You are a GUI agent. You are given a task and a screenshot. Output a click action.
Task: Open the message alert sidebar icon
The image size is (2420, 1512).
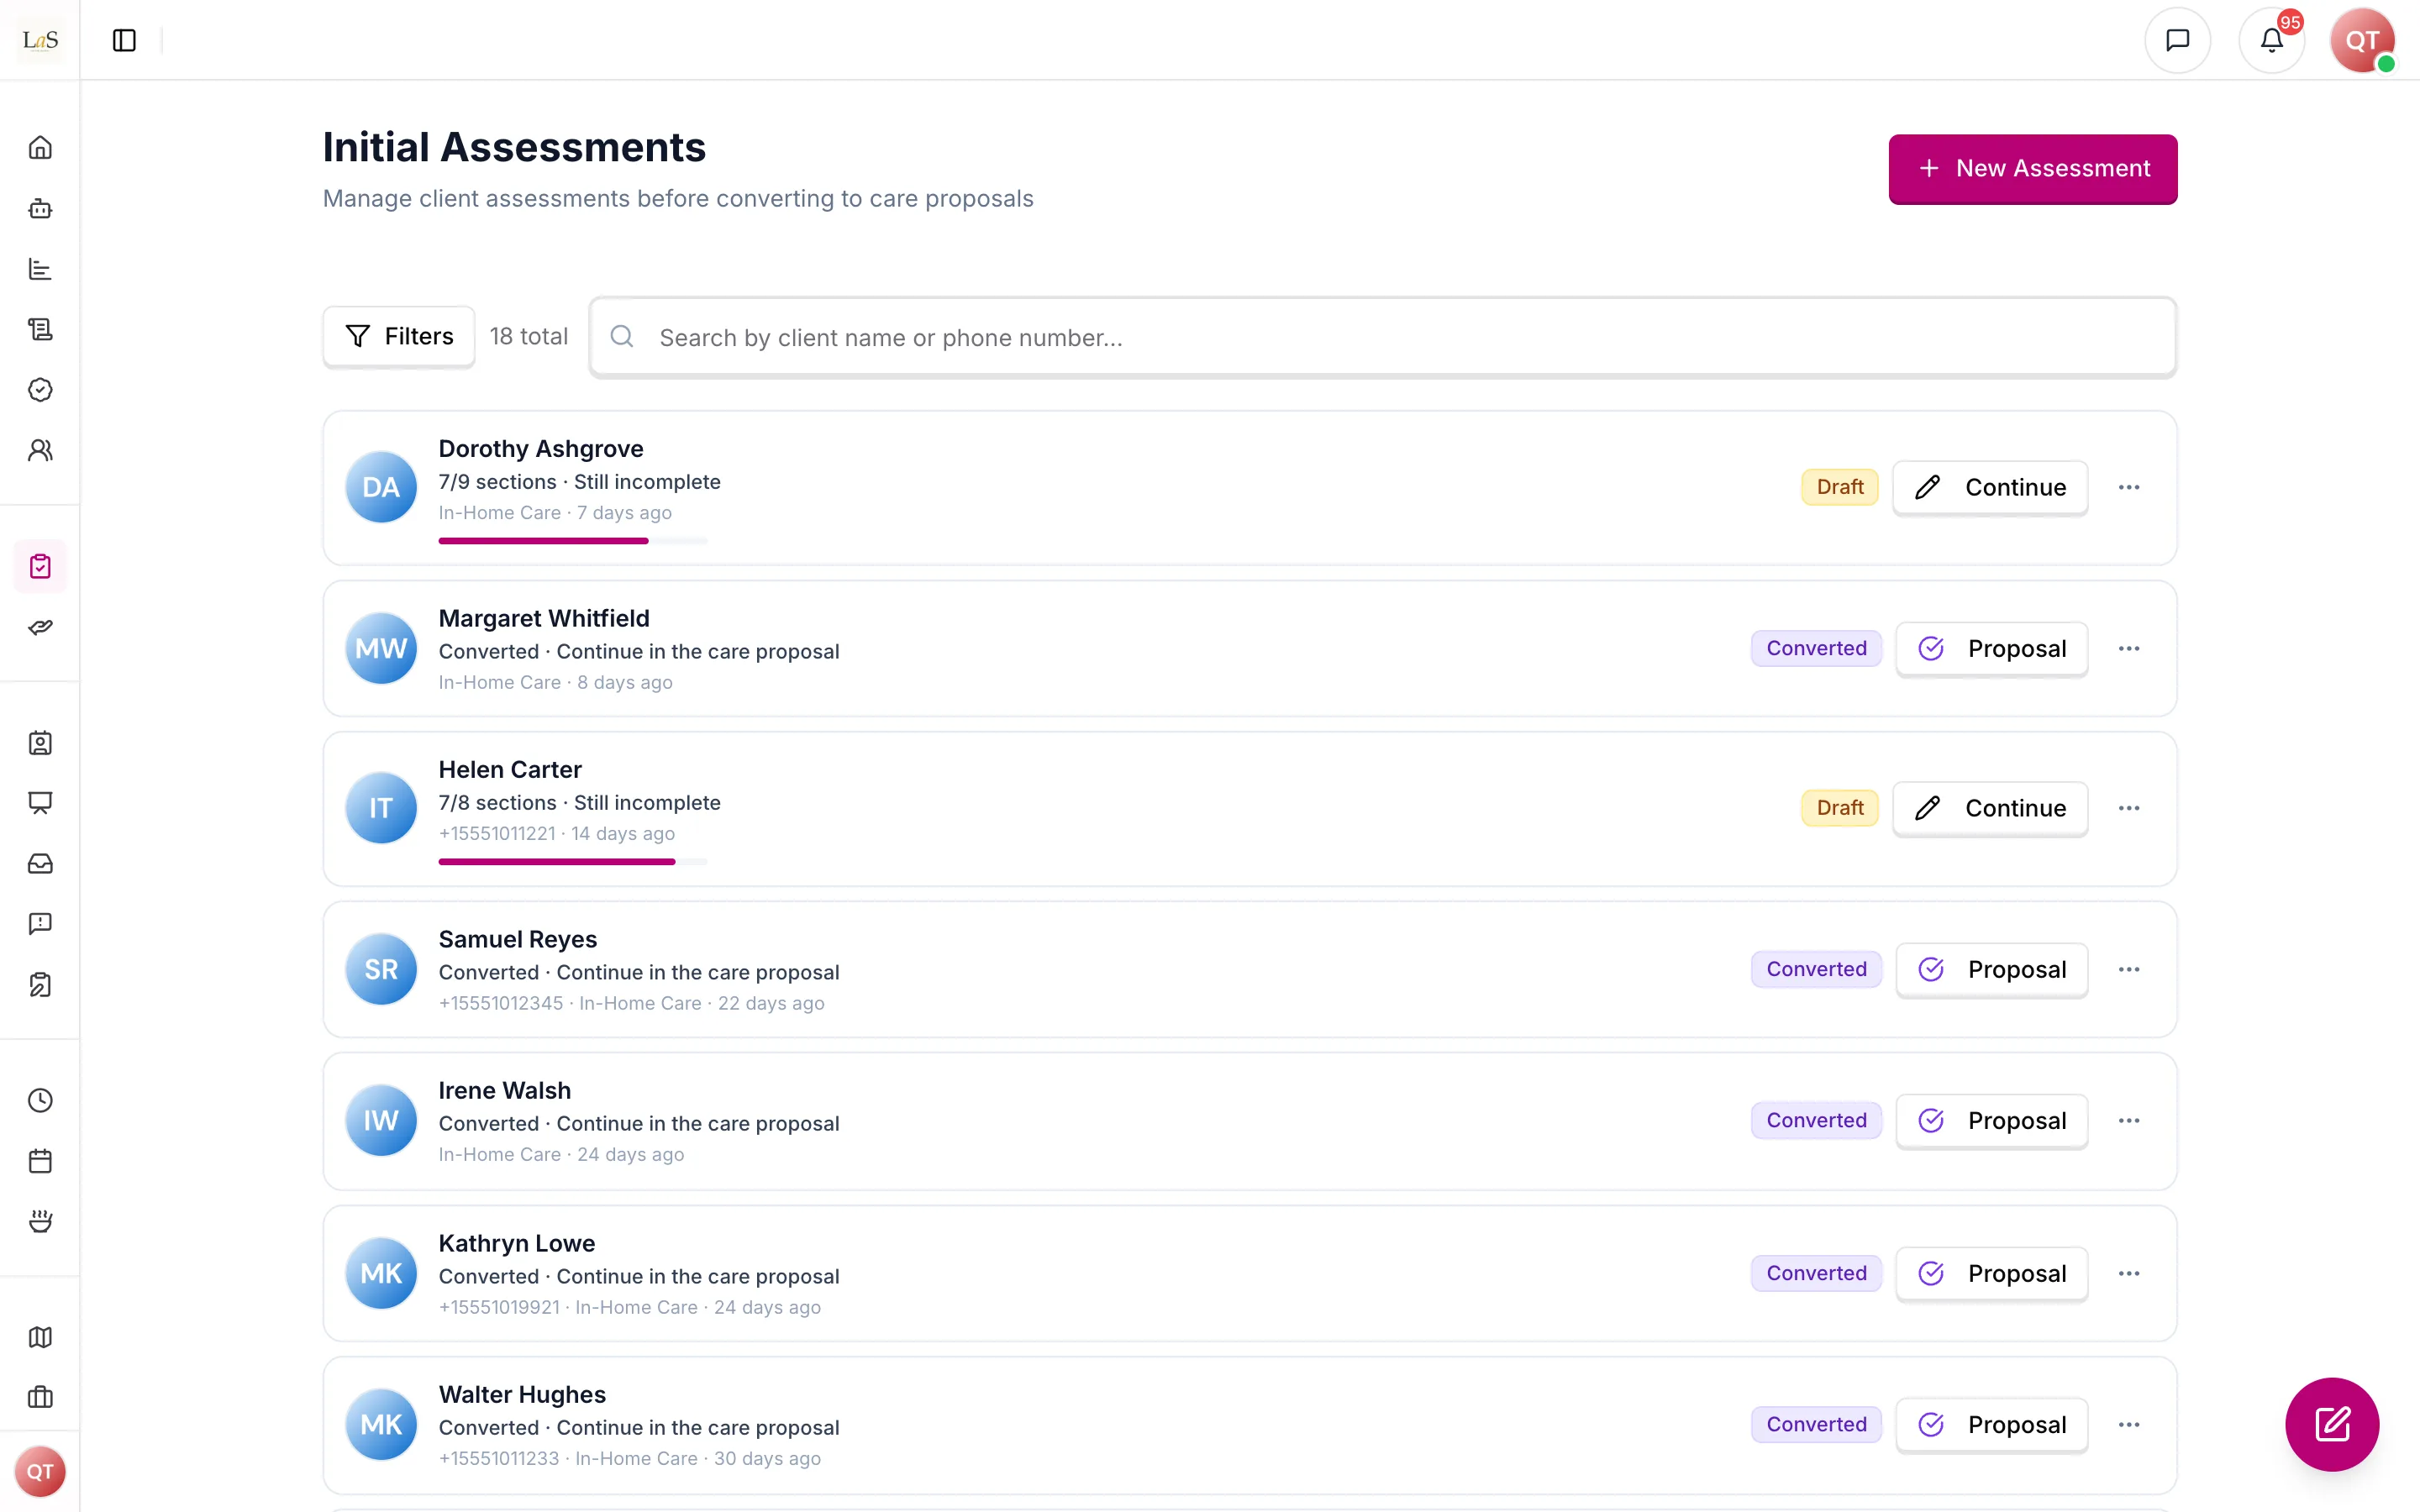40,923
